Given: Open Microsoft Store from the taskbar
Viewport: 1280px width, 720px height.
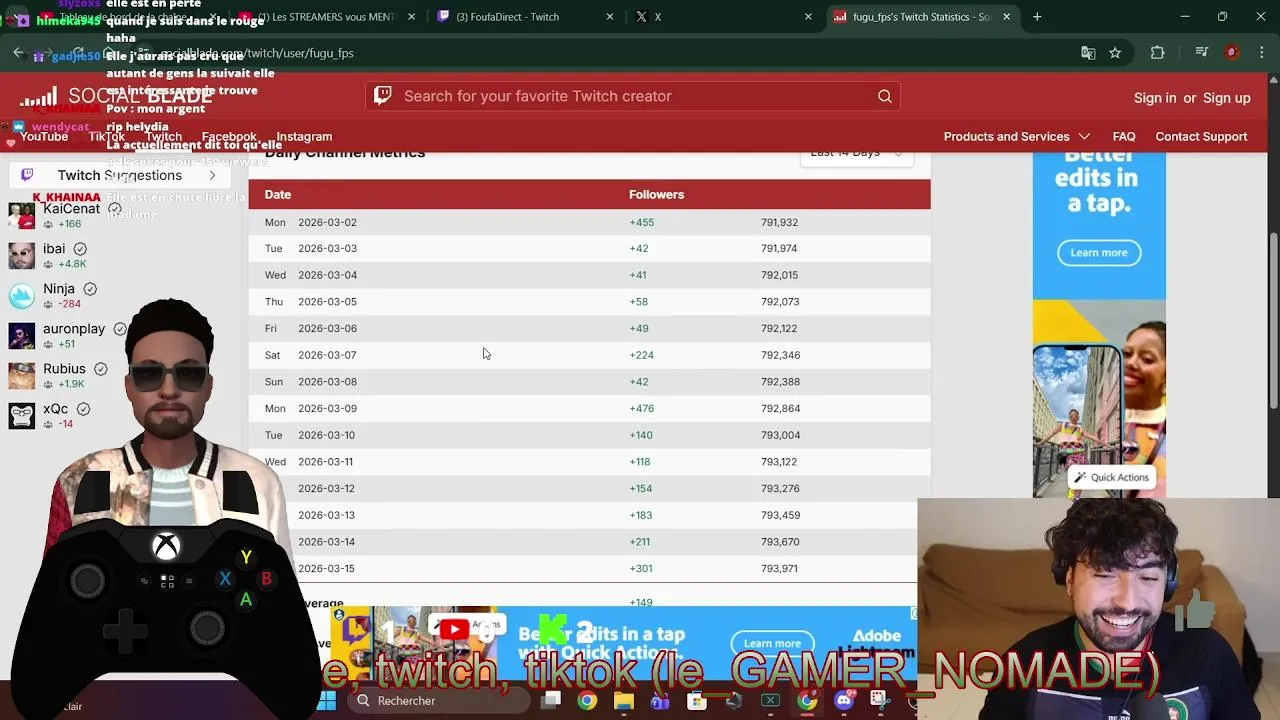Looking at the screenshot, I should coord(697,701).
